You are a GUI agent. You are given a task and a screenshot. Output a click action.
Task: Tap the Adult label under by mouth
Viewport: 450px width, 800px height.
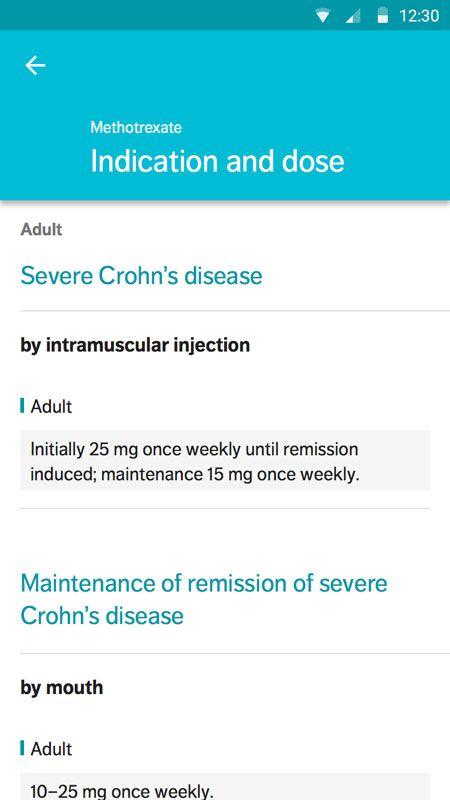point(51,749)
